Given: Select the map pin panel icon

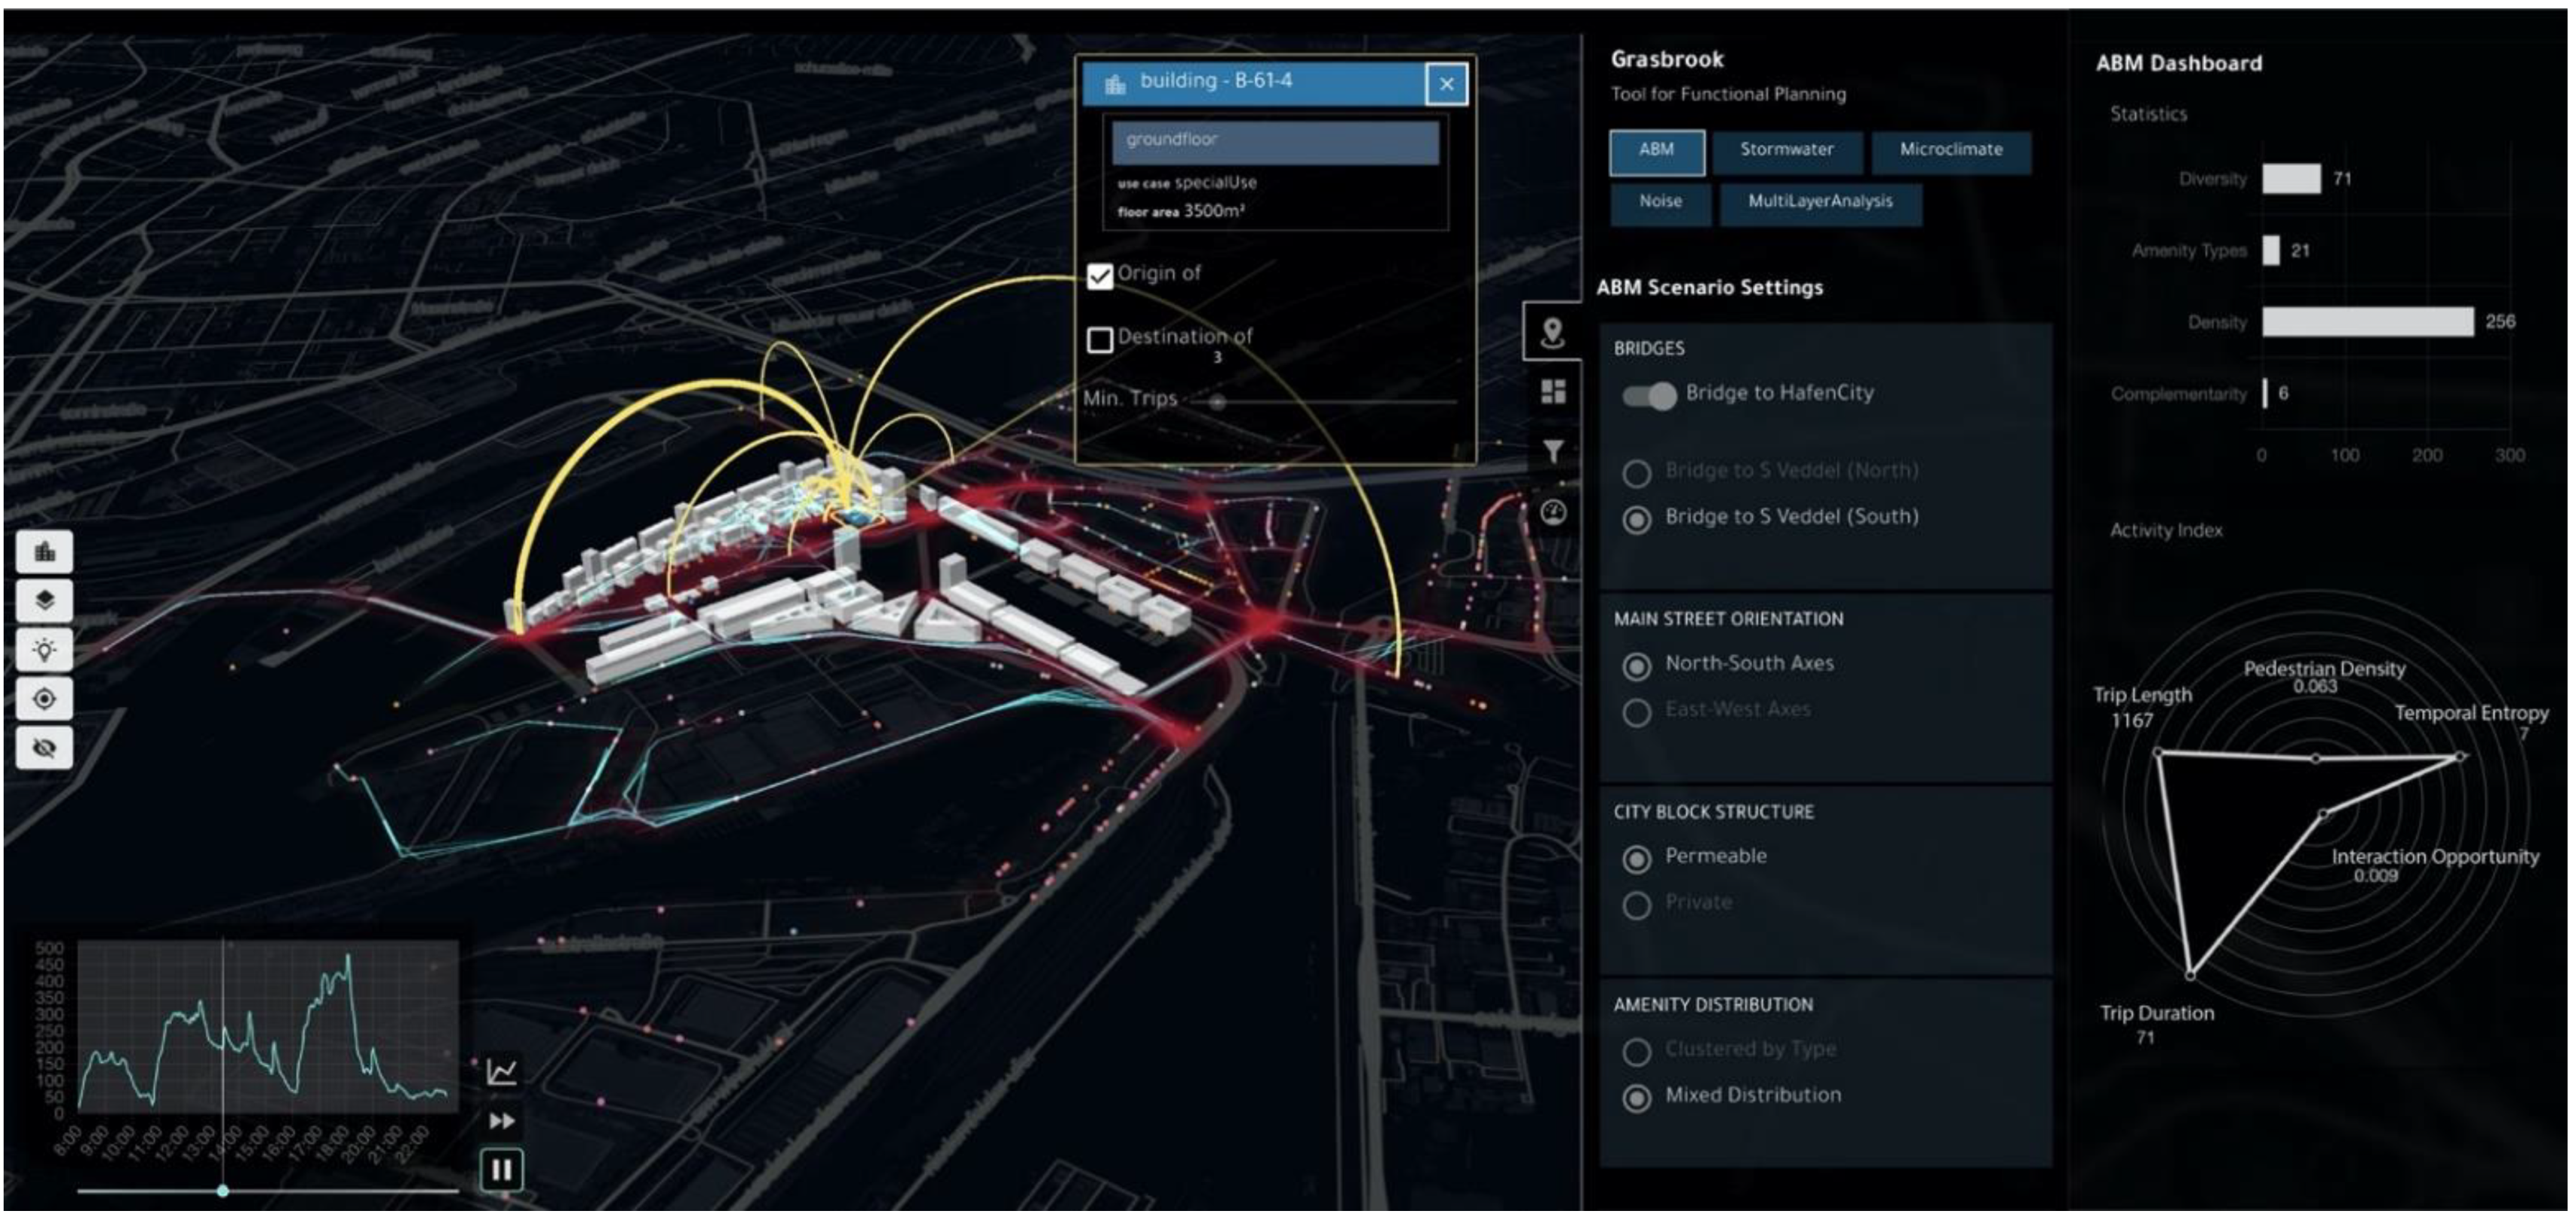Looking at the screenshot, I should (x=1552, y=332).
